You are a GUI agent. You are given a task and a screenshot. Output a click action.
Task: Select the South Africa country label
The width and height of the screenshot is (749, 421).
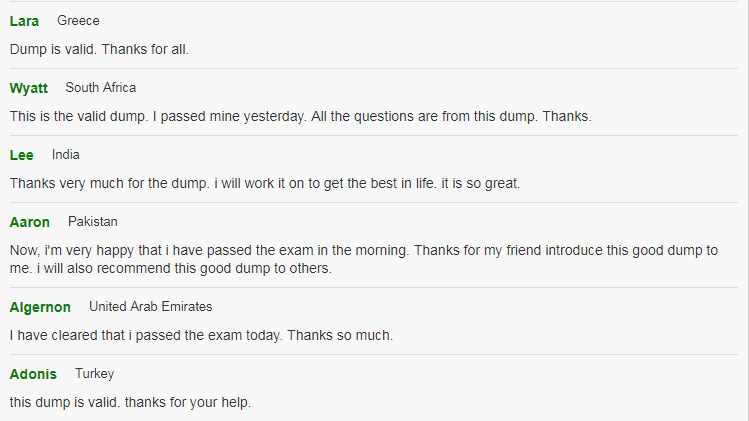click(x=101, y=87)
